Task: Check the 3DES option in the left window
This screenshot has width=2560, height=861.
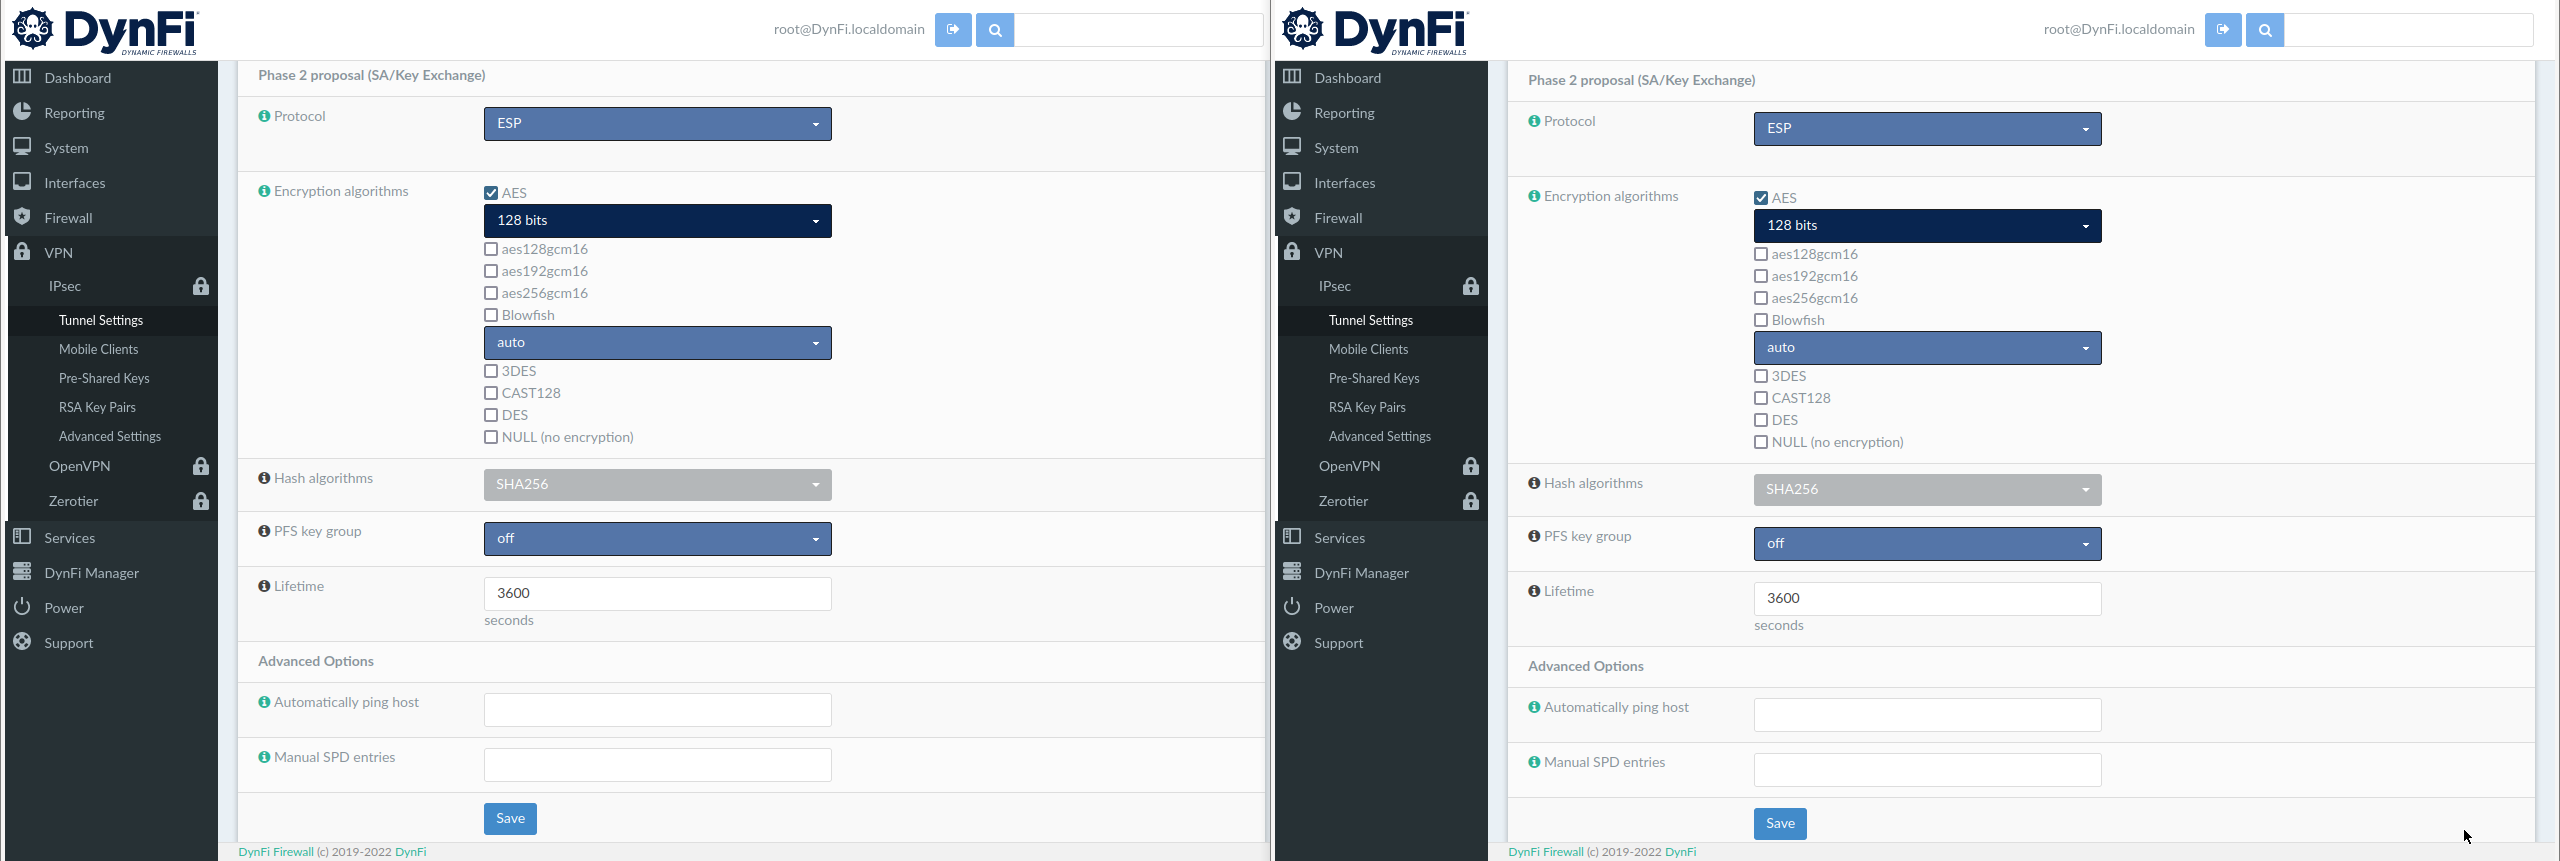Action: coord(491,371)
